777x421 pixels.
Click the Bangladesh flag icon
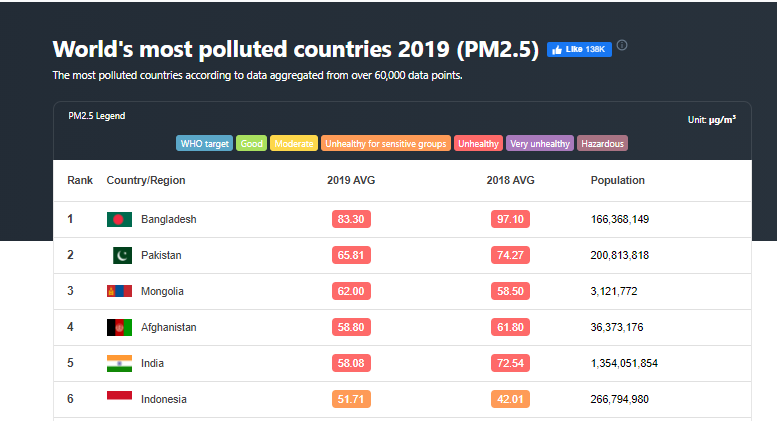pos(119,219)
